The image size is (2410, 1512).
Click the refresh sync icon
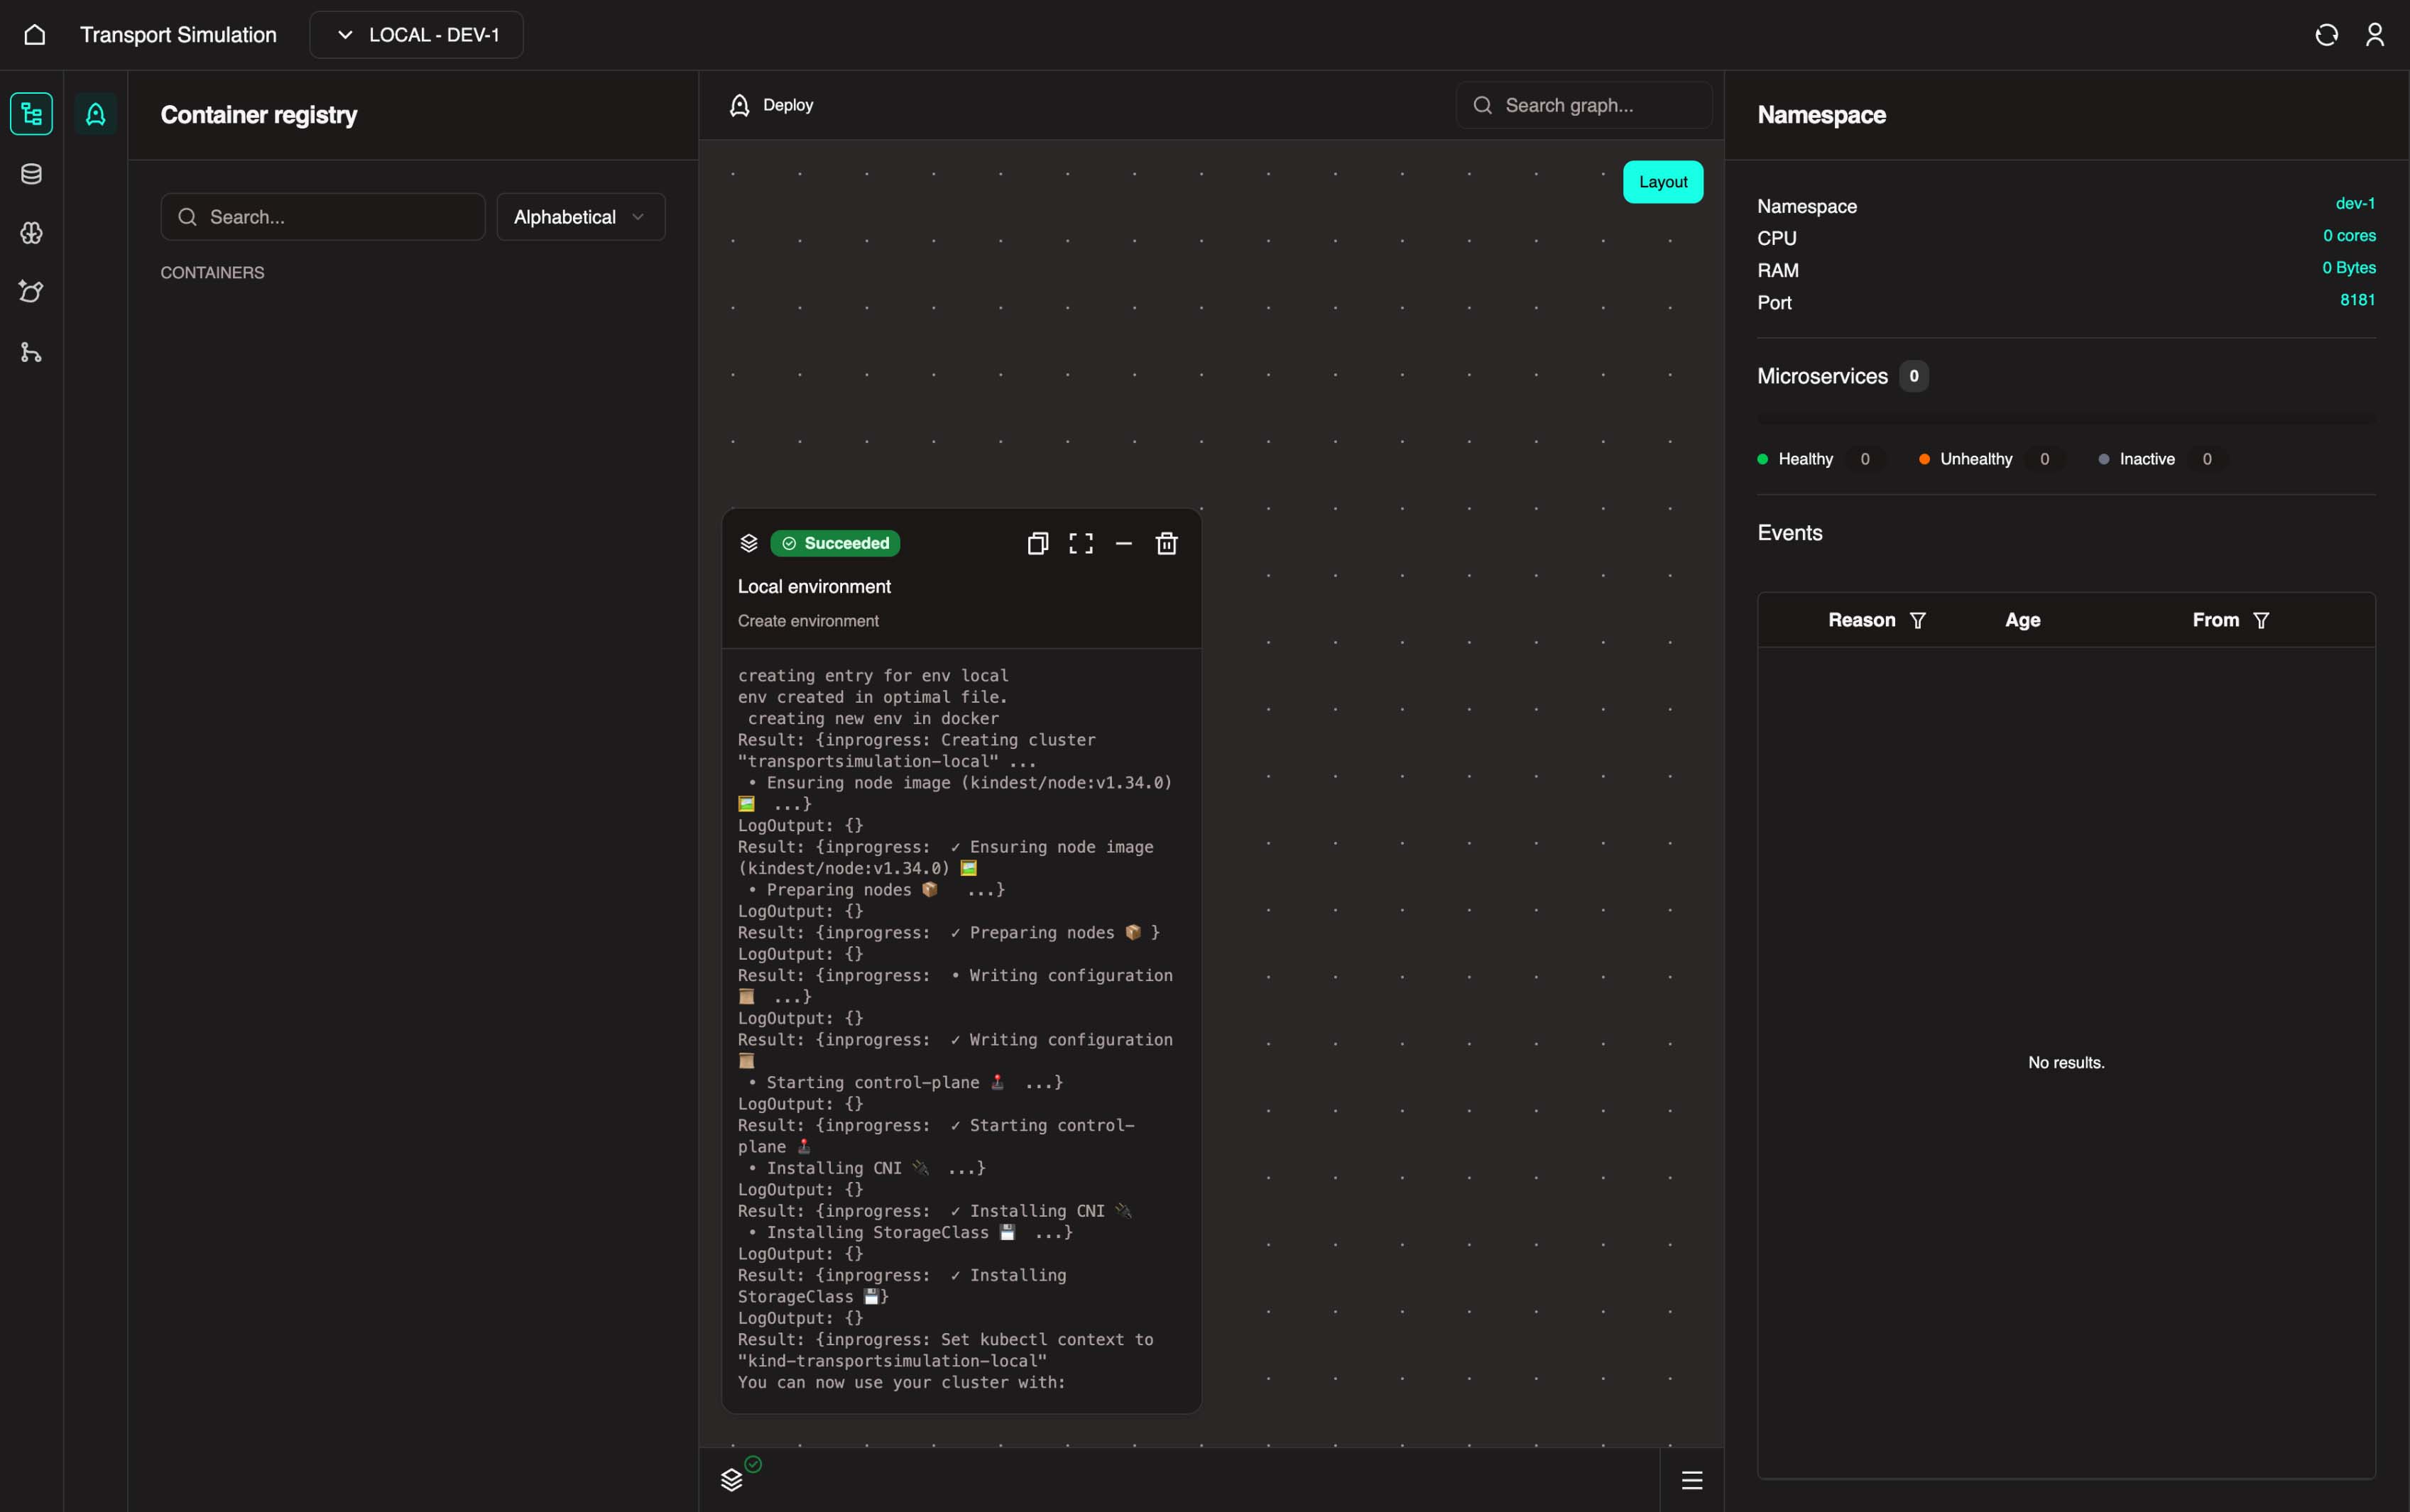pyautogui.click(x=2326, y=35)
